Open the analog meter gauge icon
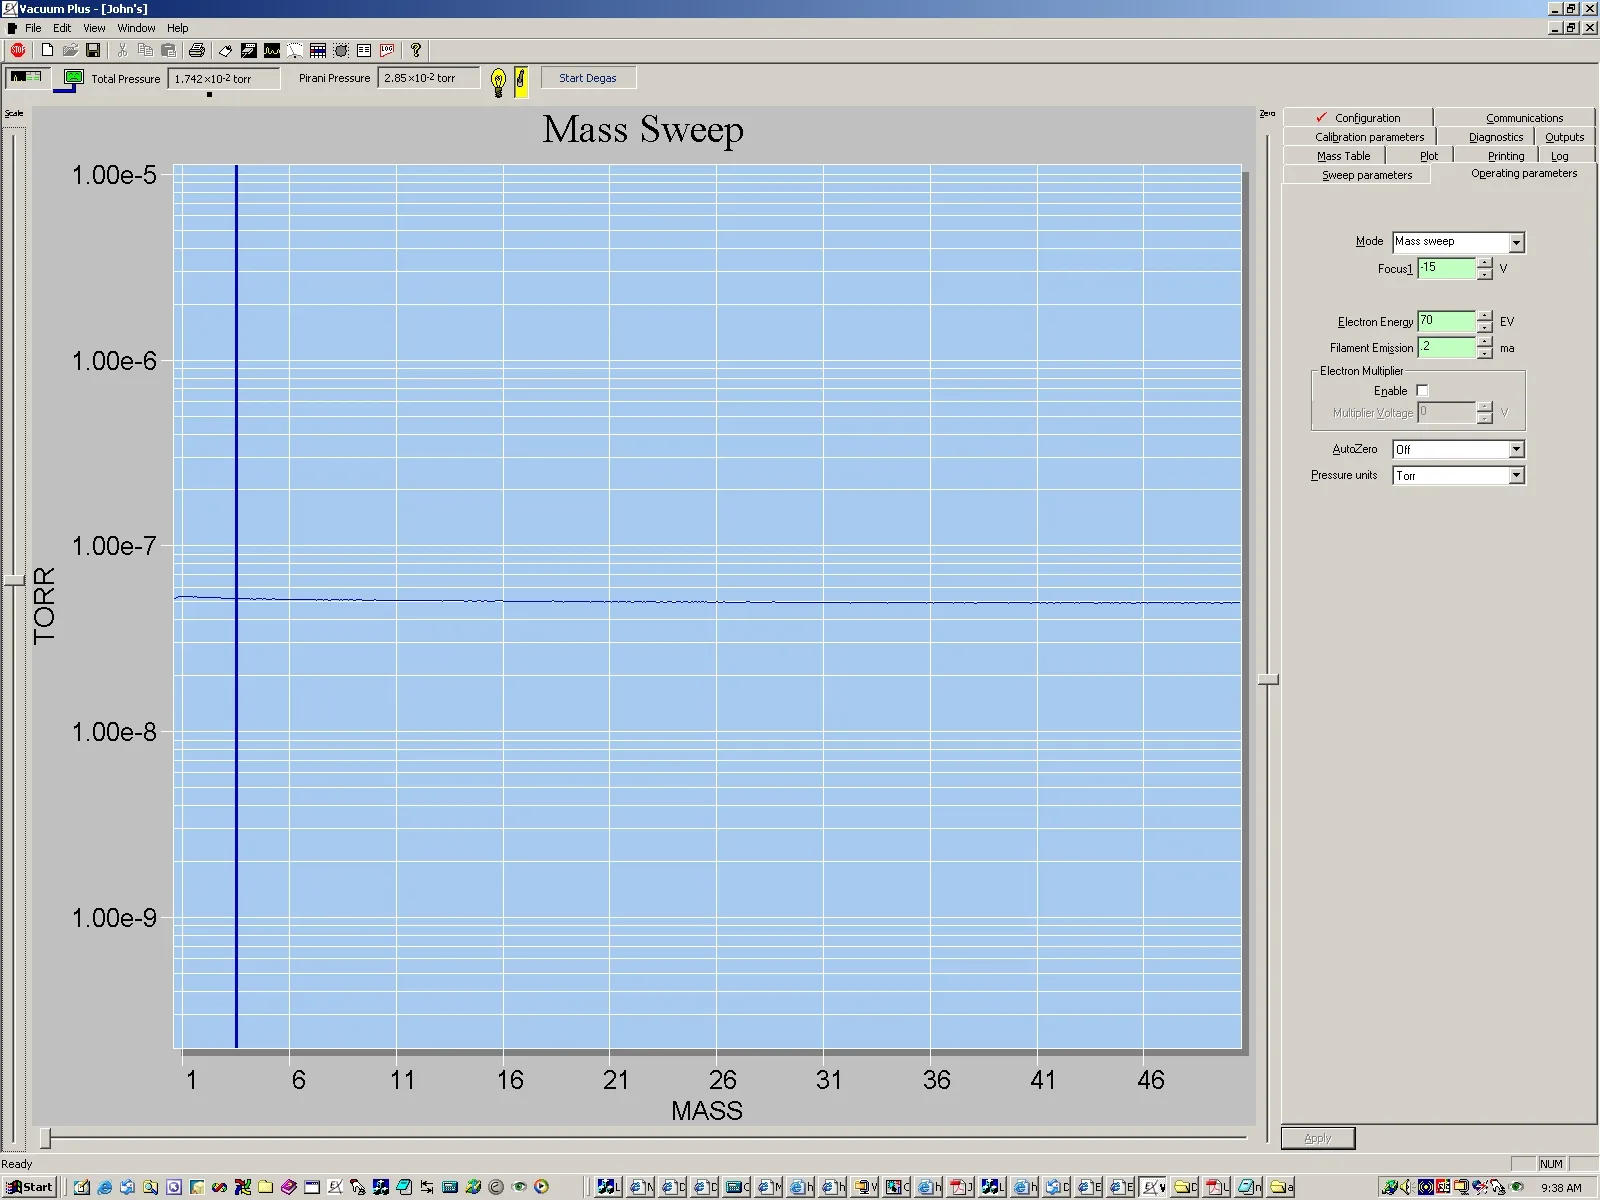Screen dimensions: 1600x1200 coord(295,50)
